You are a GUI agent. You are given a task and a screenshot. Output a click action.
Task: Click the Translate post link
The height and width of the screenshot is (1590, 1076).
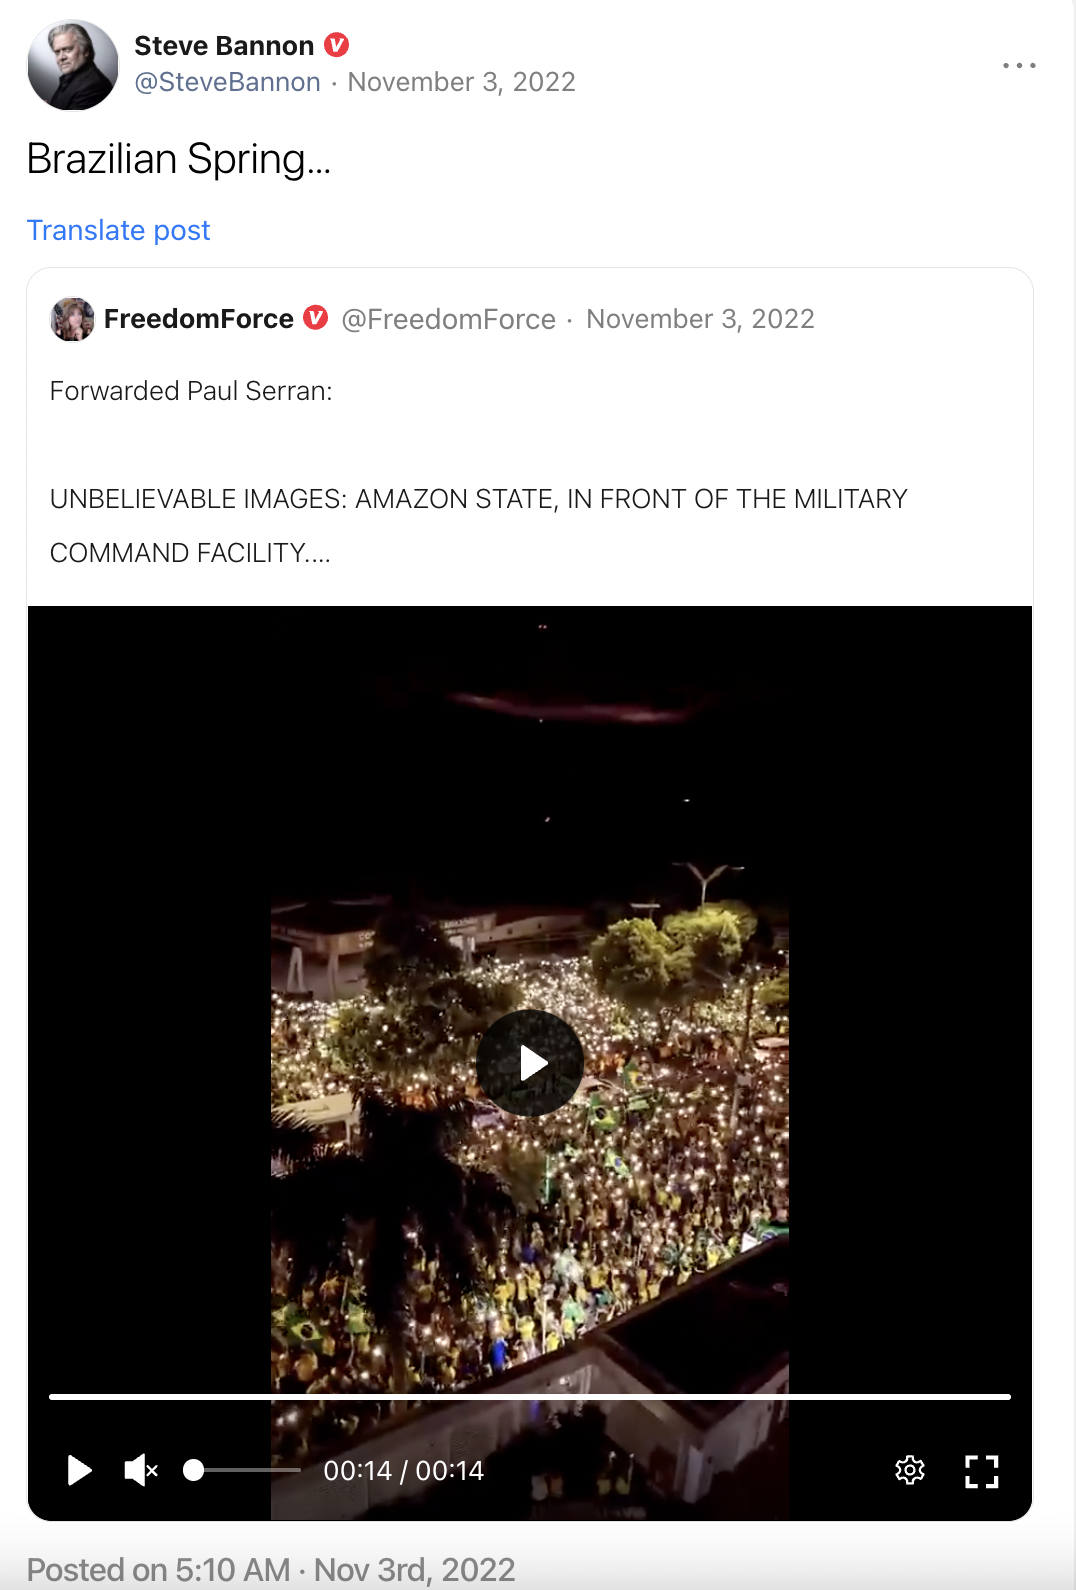tap(118, 230)
